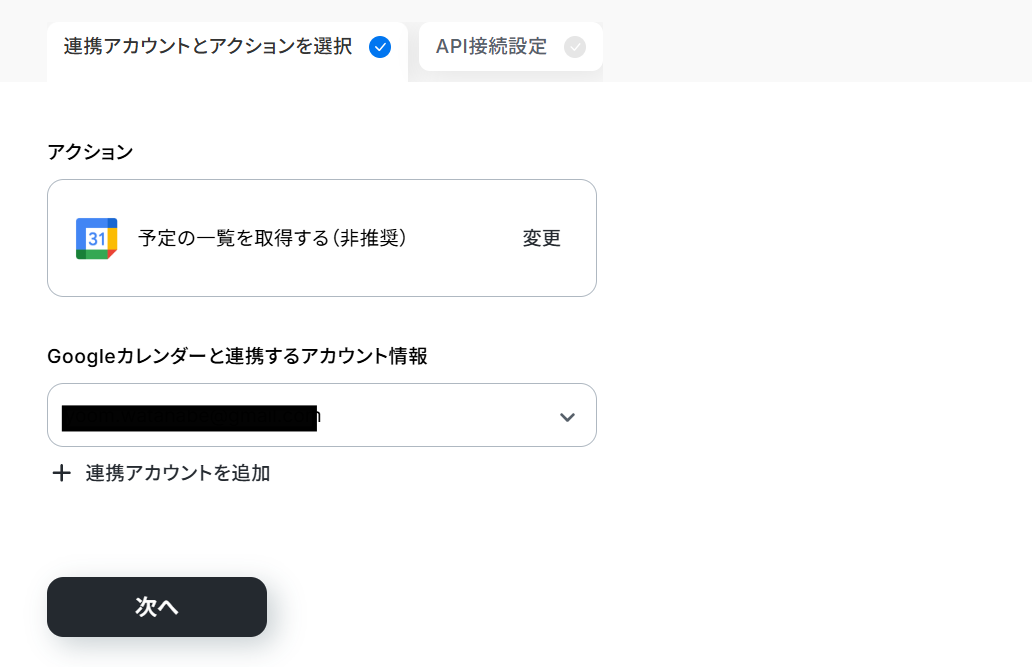
Task: Click the blue checkmark on first tab
Action: (x=380, y=47)
